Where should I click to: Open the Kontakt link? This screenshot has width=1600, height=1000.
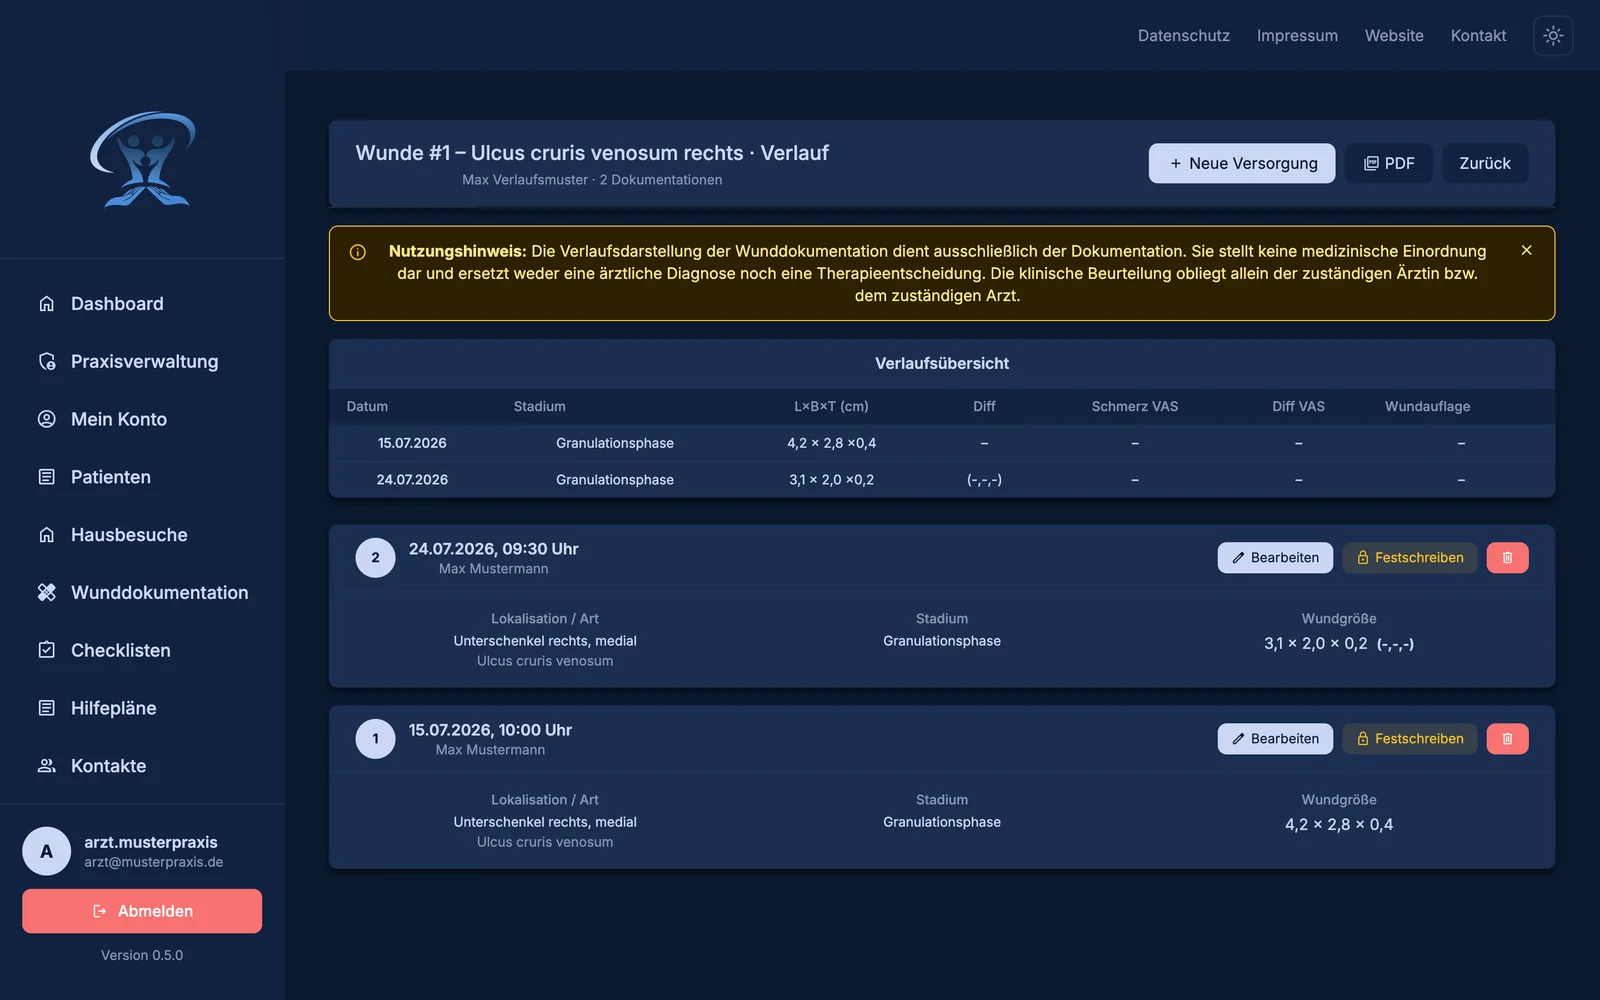[1478, 35]
